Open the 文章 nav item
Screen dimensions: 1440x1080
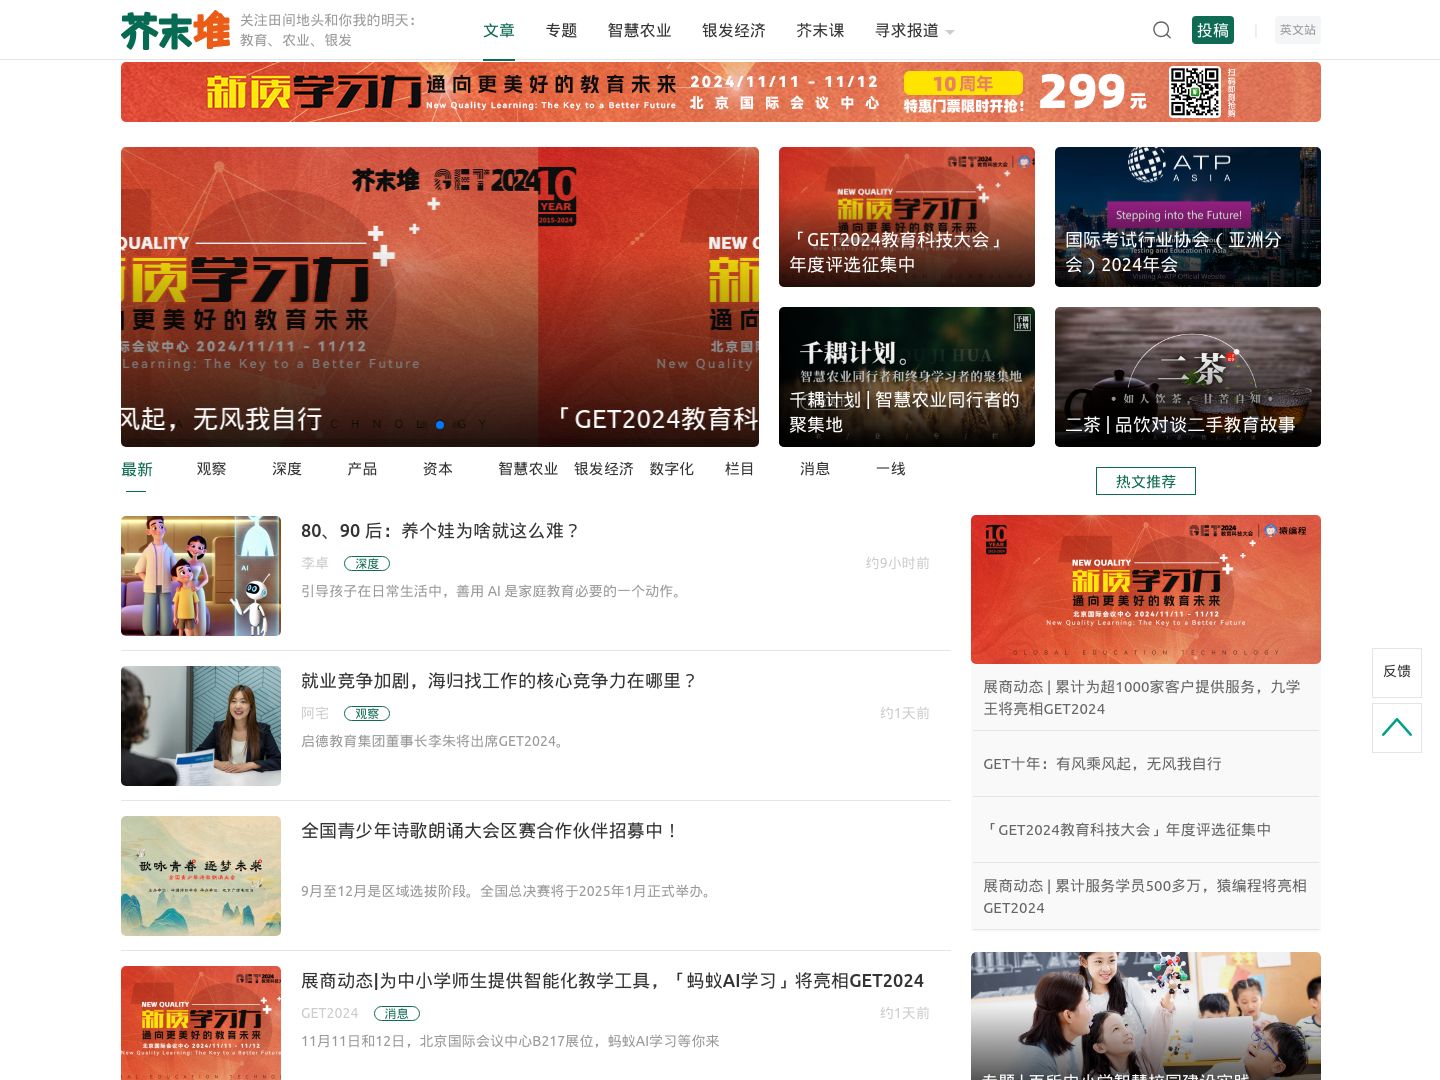click(499, 30)
